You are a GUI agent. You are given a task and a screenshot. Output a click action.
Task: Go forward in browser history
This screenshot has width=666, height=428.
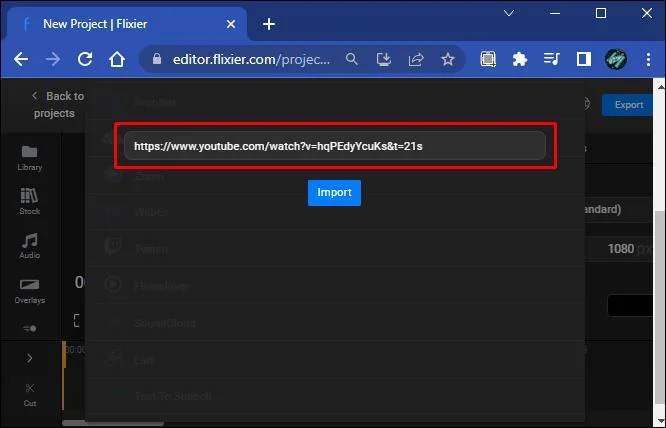(x=53, y=59)
